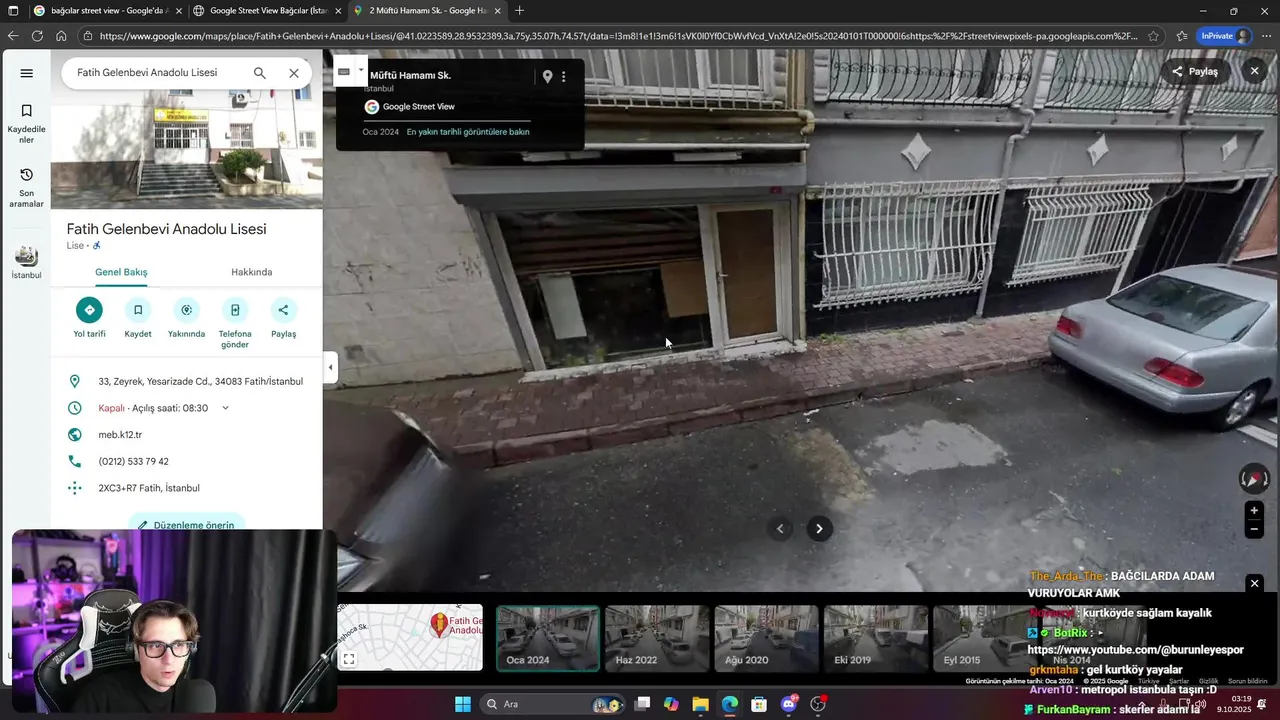Click the Yol tarifi directions button
This screenshot has height=720, width=1280.
point(89,318)
